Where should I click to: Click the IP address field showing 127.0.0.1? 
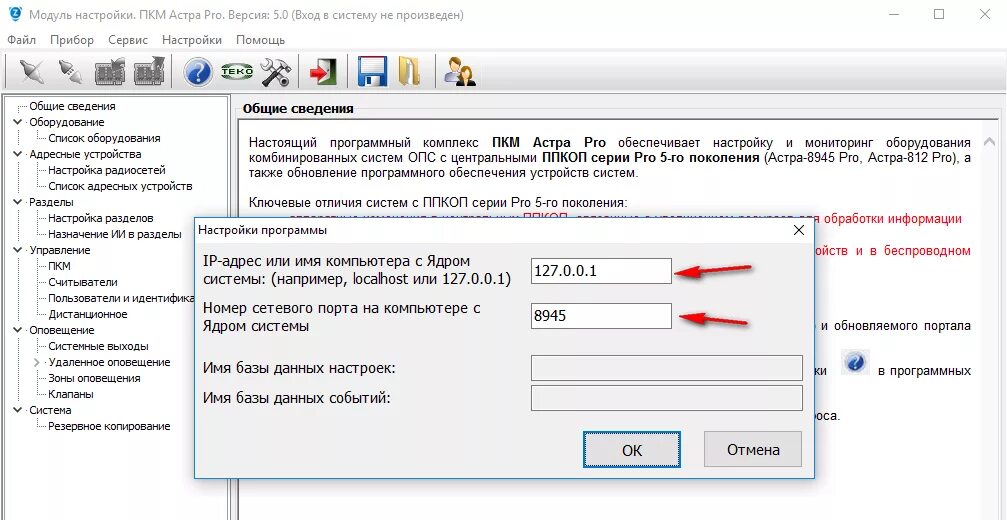(x=601, y=271)
